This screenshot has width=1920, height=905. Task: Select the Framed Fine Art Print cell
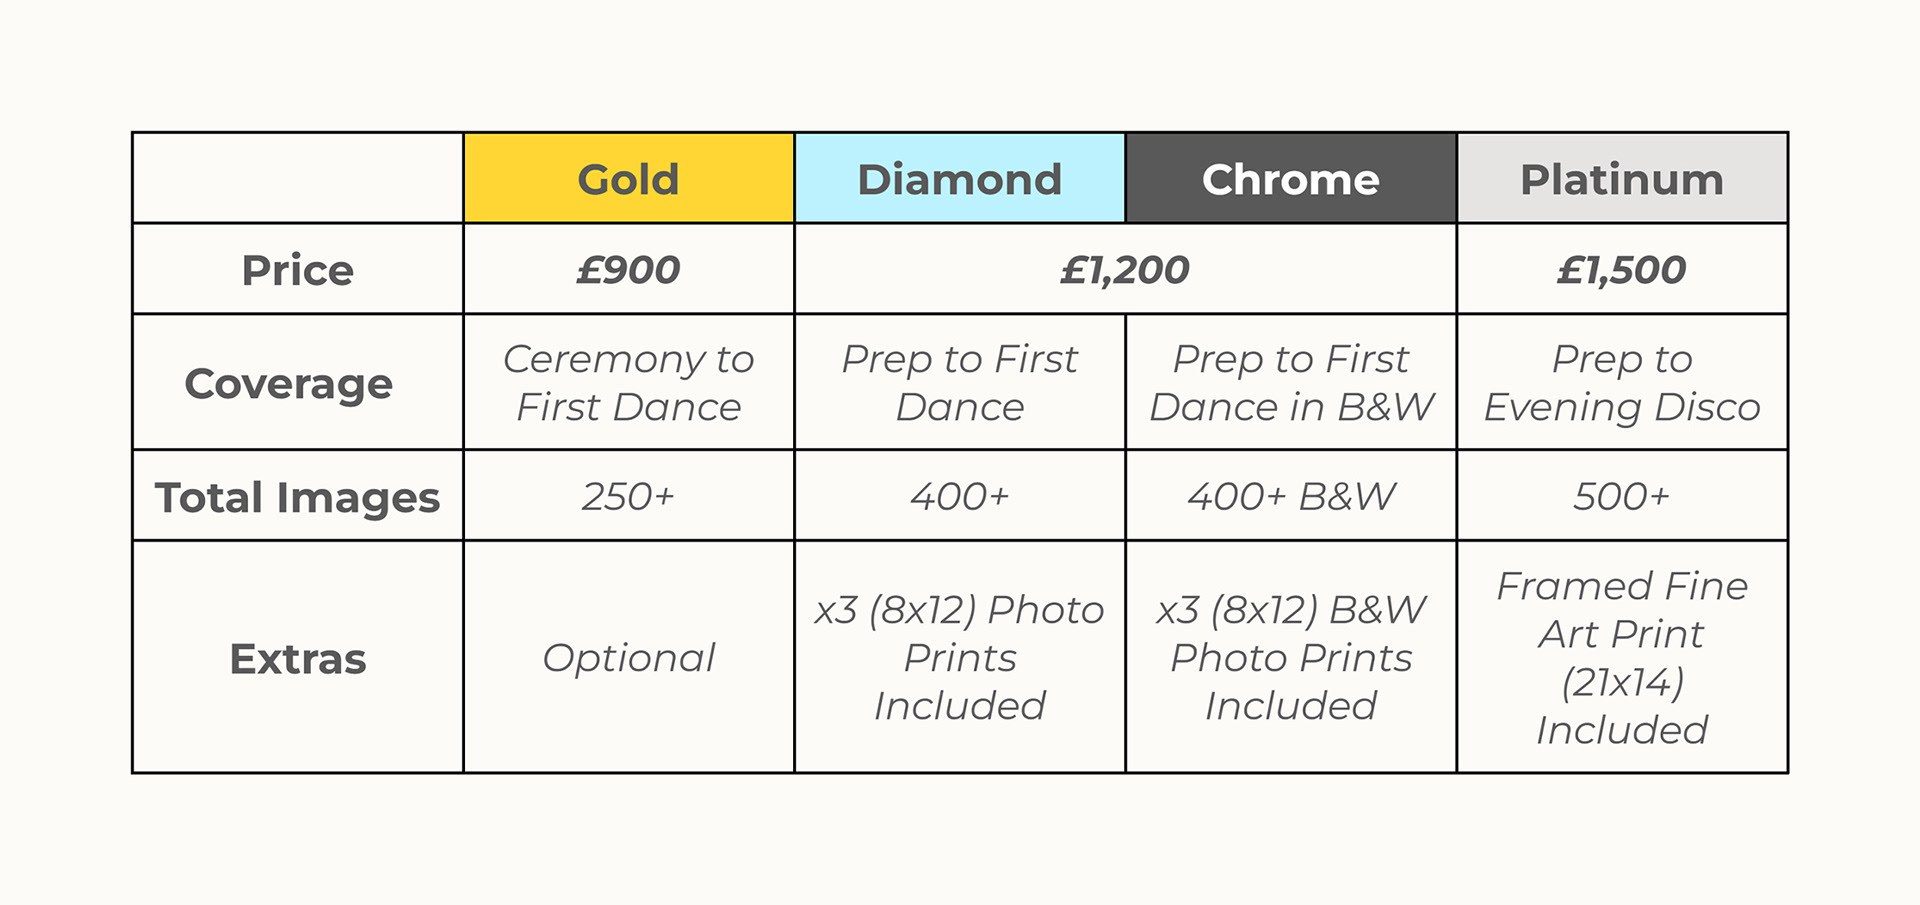(x=1621, y=658)
